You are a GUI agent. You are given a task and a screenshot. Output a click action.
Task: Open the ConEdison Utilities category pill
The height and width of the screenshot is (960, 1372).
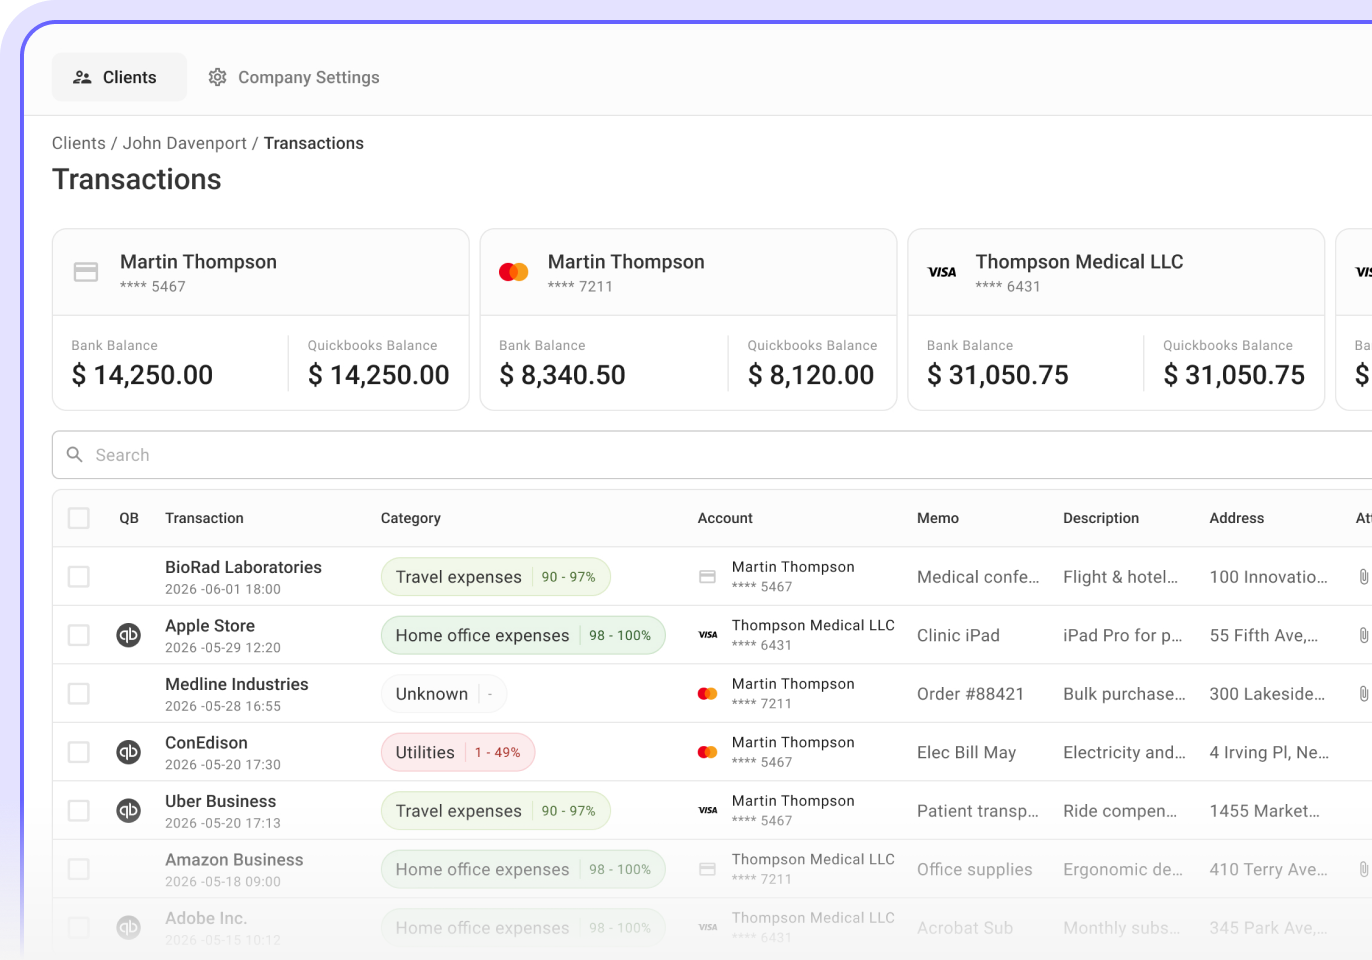pos(458,752)
